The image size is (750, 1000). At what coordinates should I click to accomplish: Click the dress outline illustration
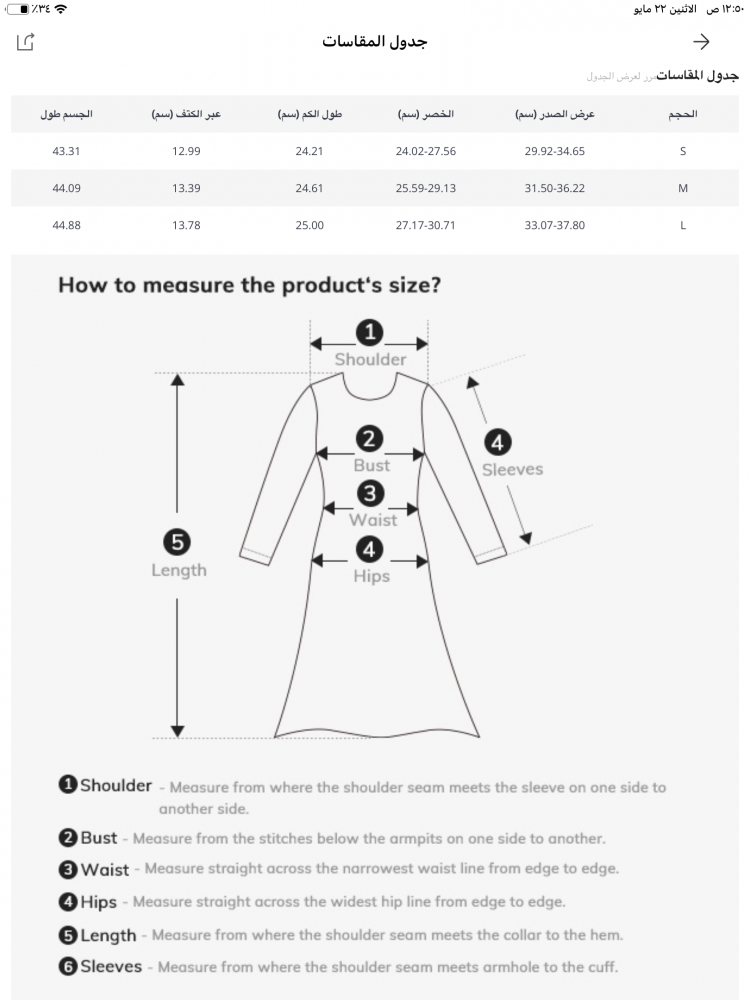pyautogui.click(x=370, y=640)
